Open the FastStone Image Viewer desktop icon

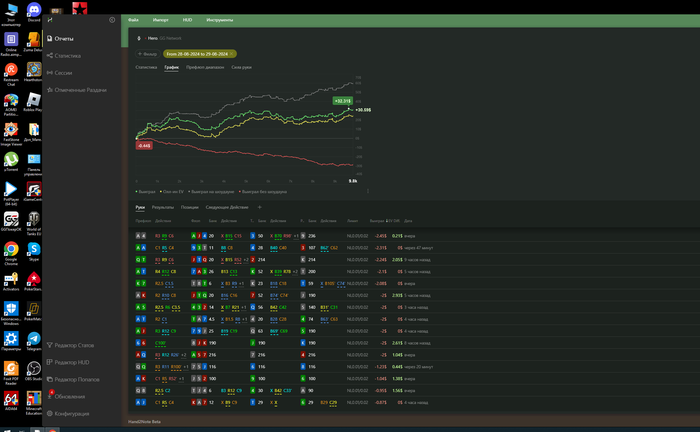coord(11,133)
